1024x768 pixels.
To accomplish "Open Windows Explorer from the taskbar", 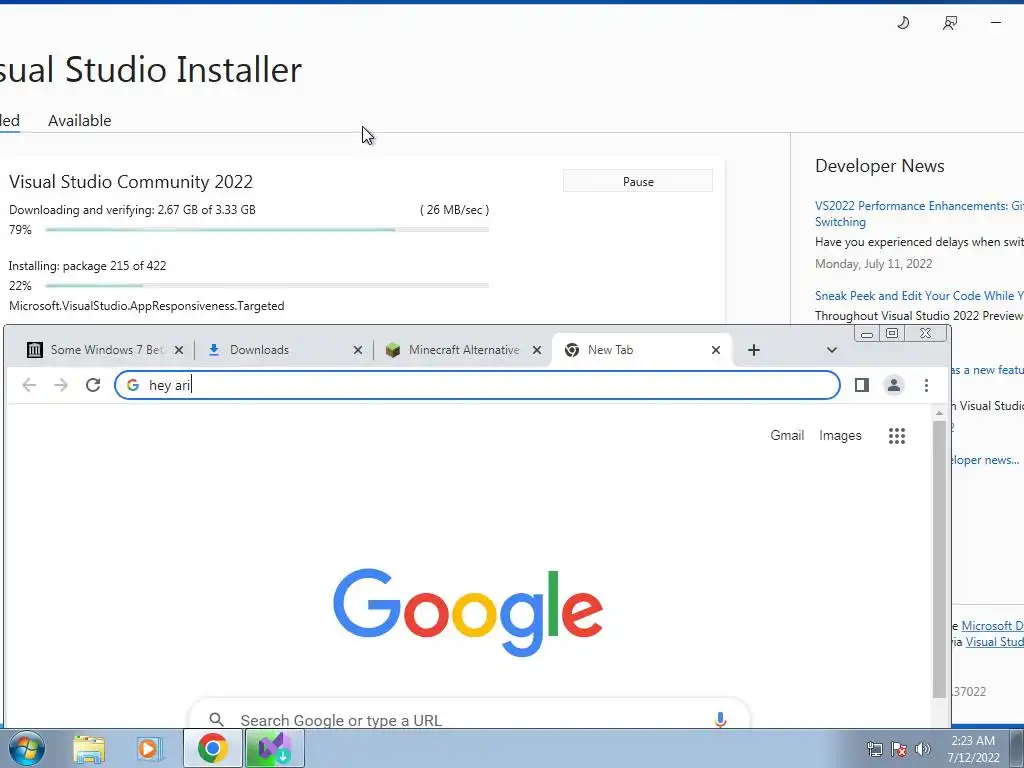I will click(89, 748).
